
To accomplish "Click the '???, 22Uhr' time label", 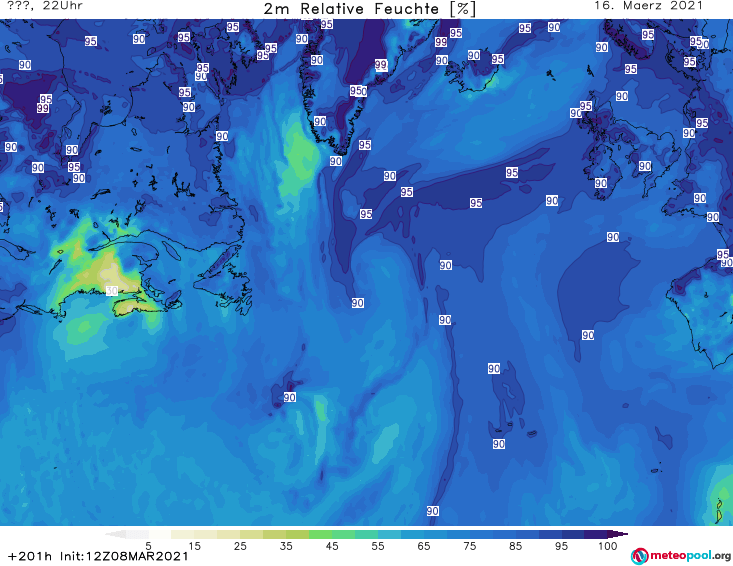I will [x=45, y=6].
